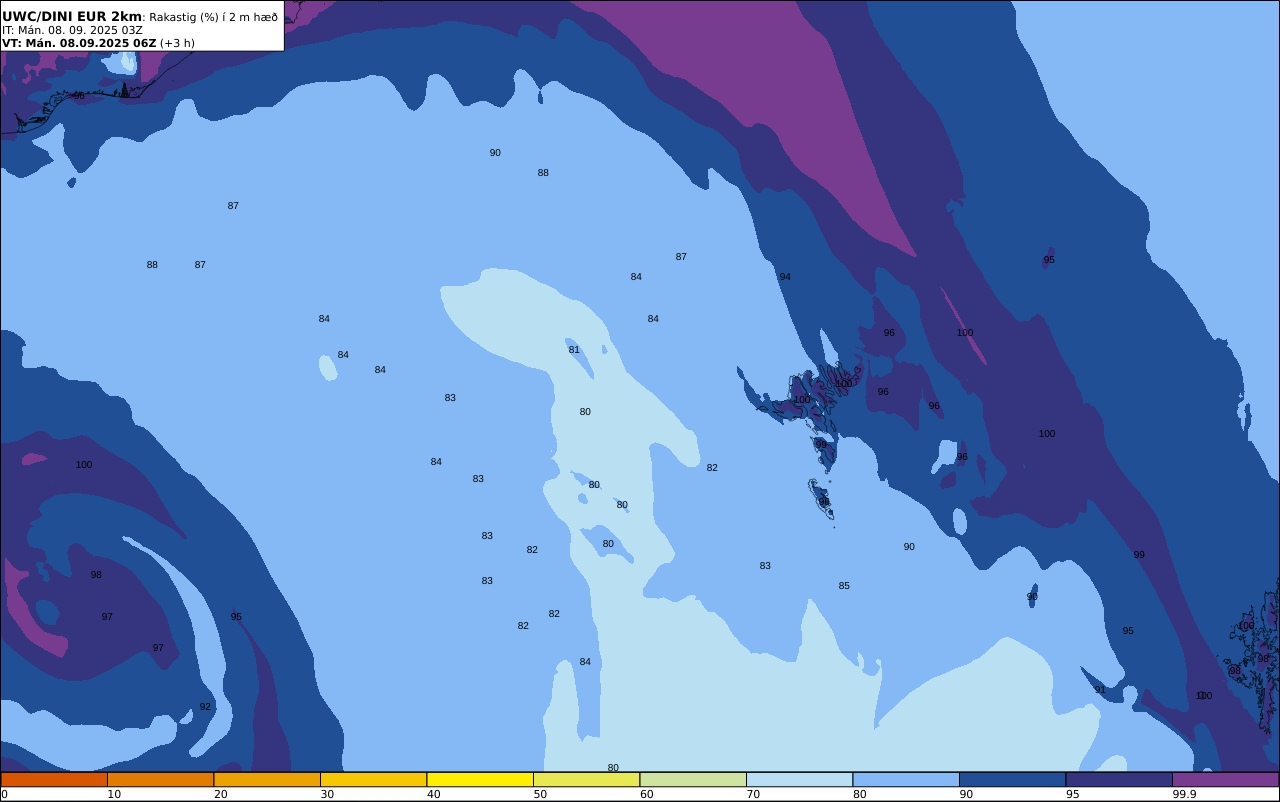1280x802 pixels.
Task: Click legend scale label '20'
Action: [x=221, y=794]
